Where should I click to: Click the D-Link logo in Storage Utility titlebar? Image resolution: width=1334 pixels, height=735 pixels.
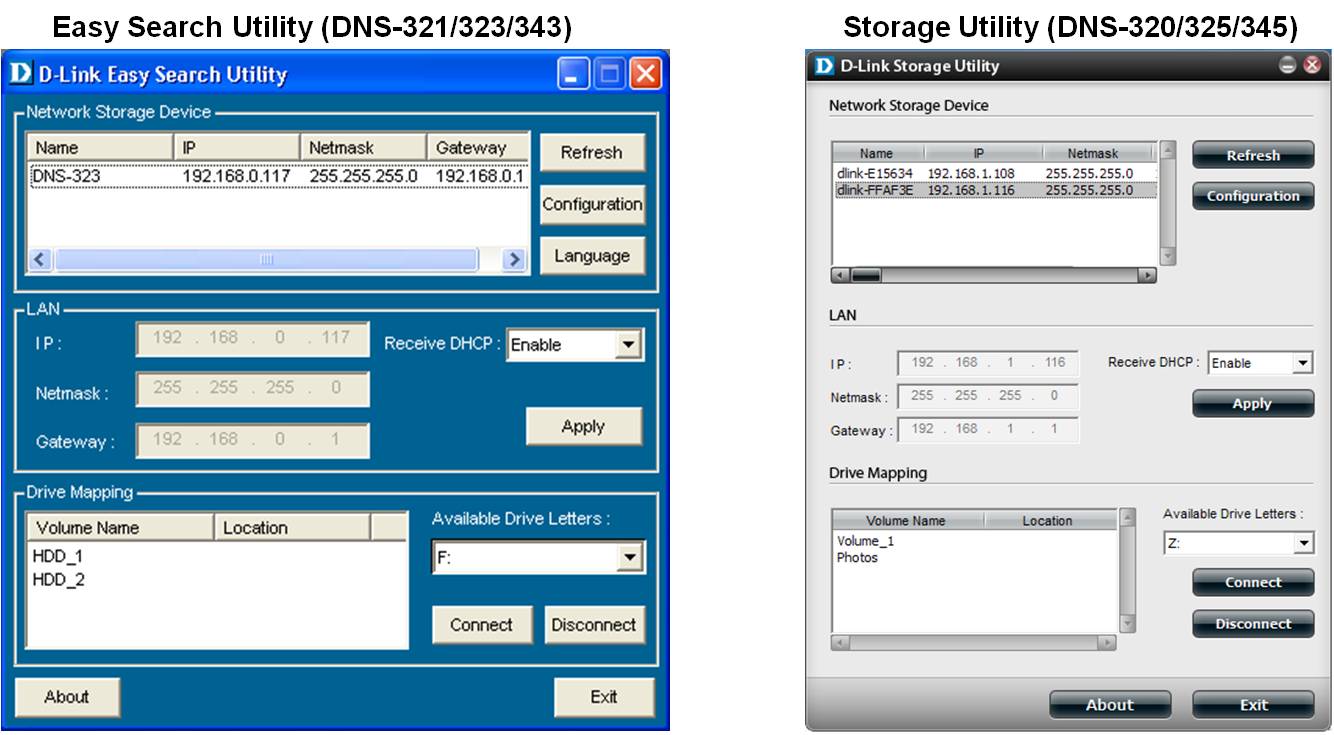pos(827,66)
